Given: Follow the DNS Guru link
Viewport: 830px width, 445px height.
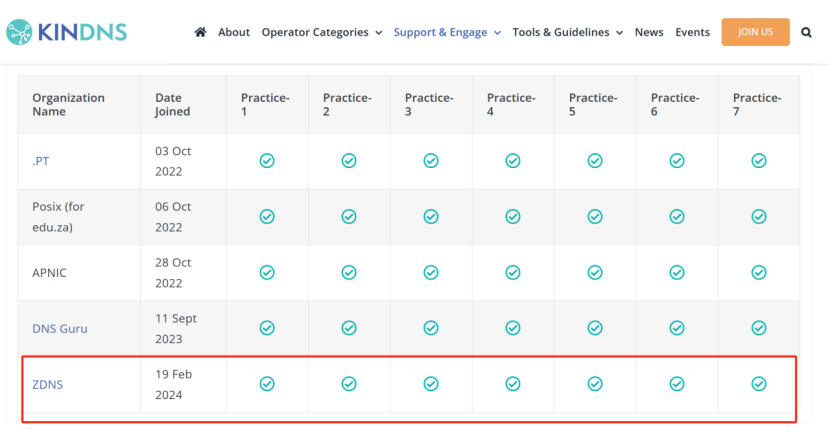Looking at the screenshot, I should click(61, 328).
